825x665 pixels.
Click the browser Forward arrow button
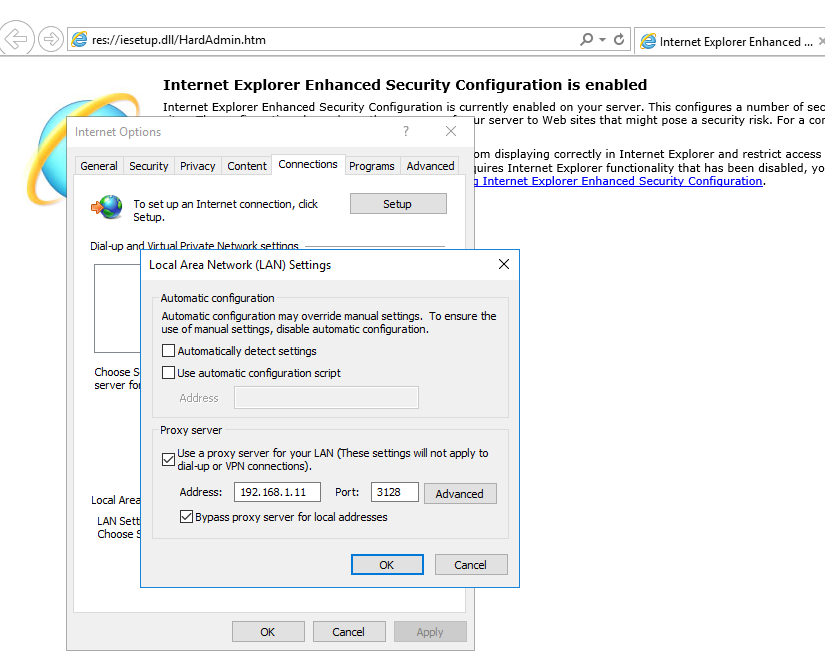(x=51, y=39)
